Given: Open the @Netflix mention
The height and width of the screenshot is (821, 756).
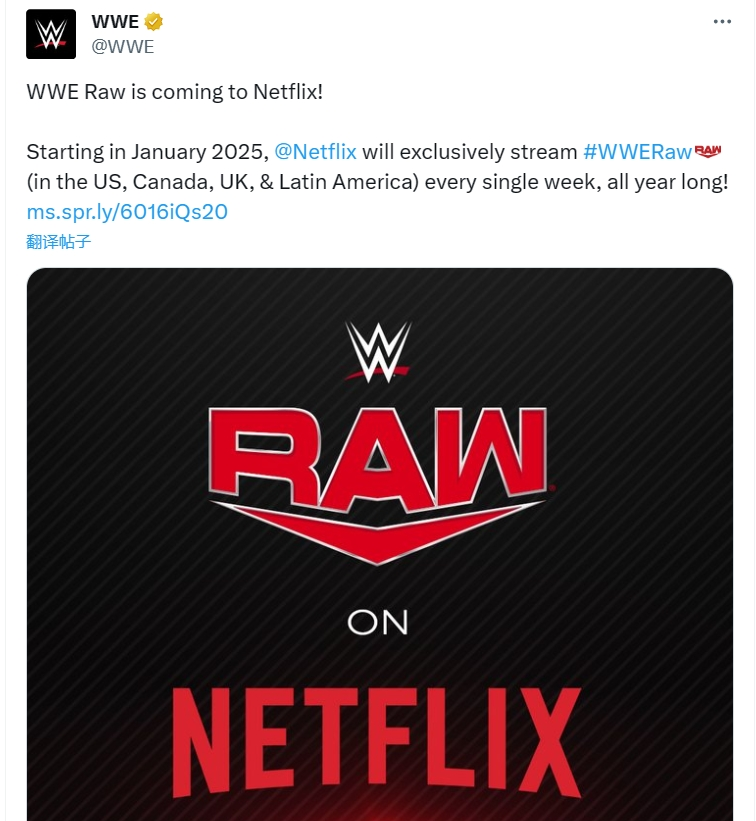Looking at the screenshot, I should (315, 152).
